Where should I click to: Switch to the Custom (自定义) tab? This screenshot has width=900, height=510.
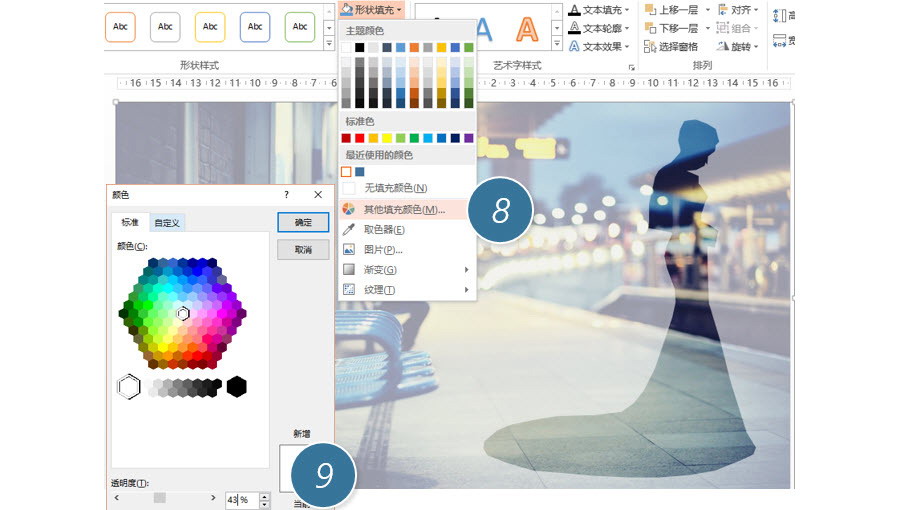(x=166, y=223)
